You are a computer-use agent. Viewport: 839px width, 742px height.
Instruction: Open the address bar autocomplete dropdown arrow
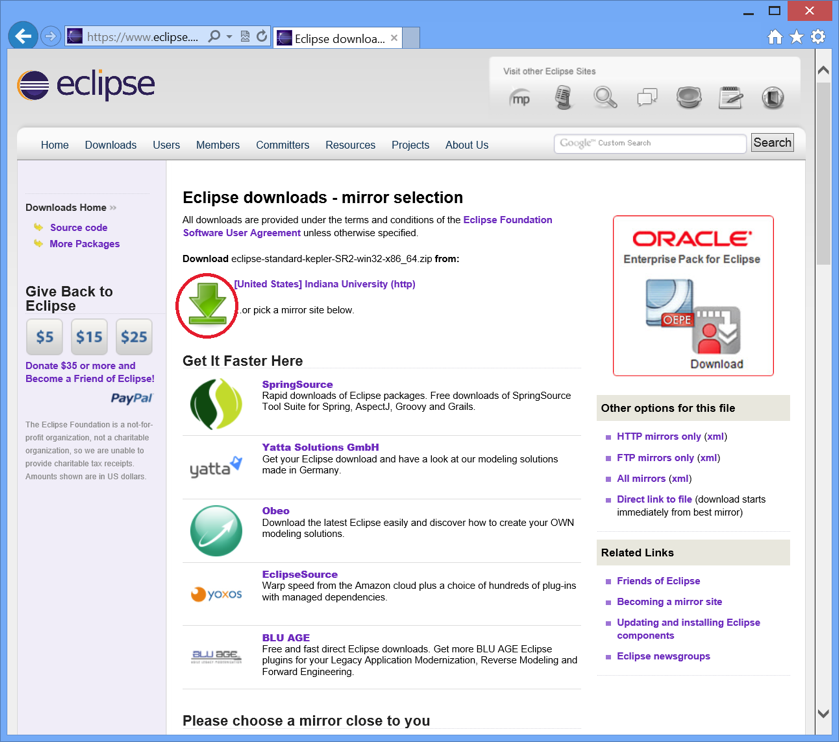(x=229, y=36)
